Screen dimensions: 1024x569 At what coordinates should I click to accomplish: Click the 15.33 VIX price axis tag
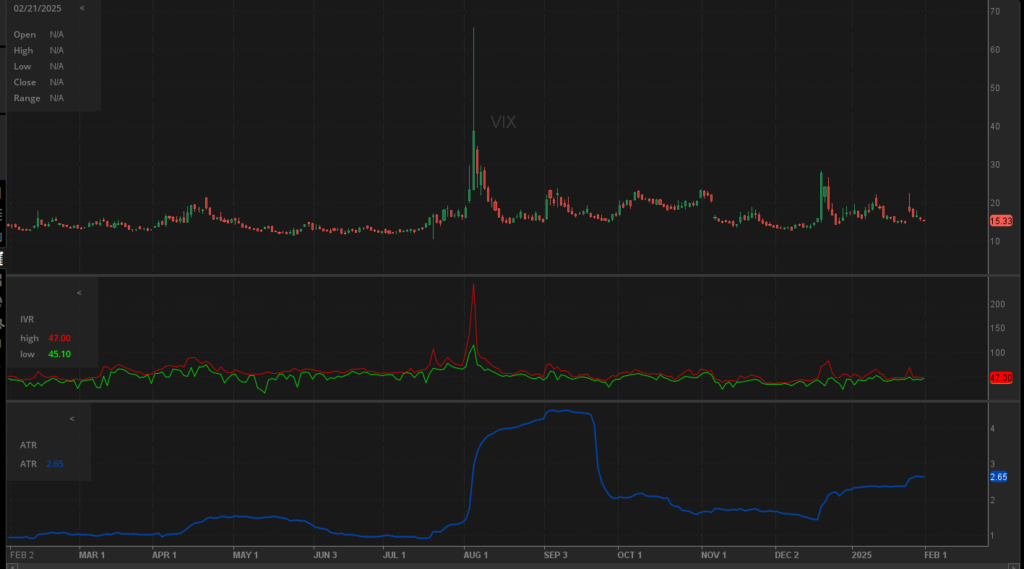coord(1000,220)
